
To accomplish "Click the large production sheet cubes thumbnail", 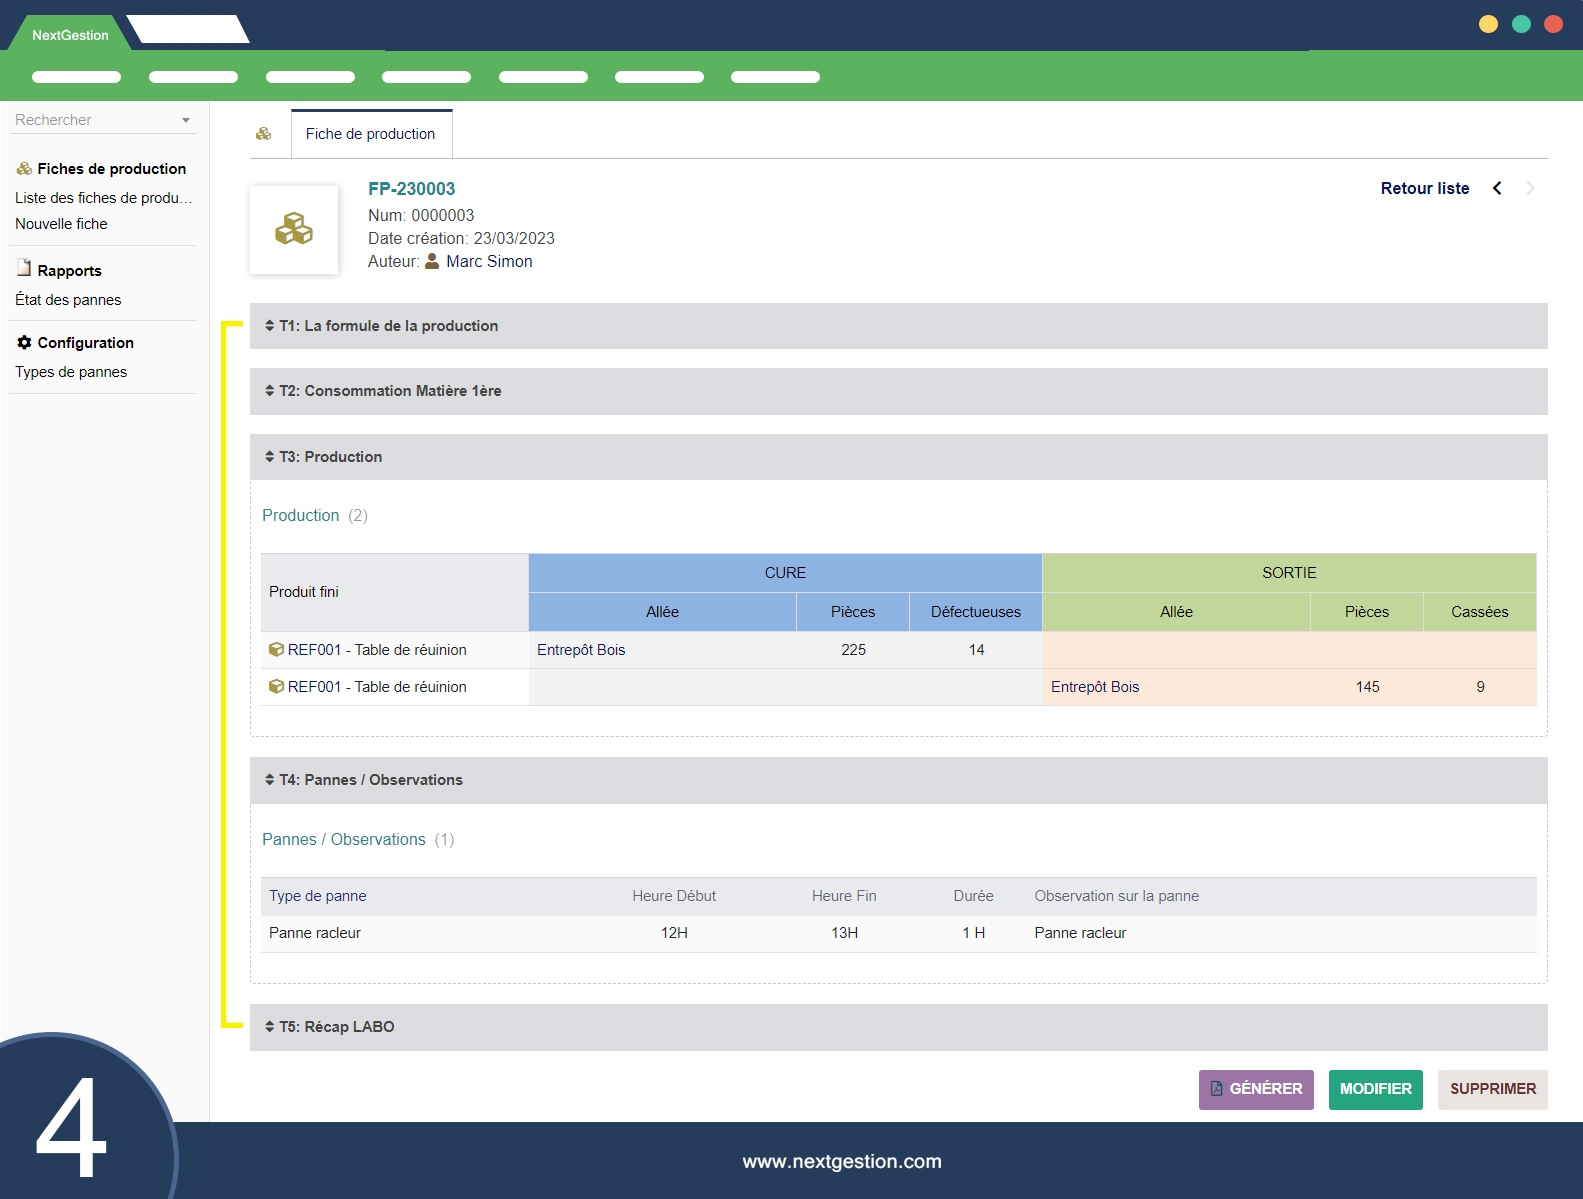I will [294, 229].
